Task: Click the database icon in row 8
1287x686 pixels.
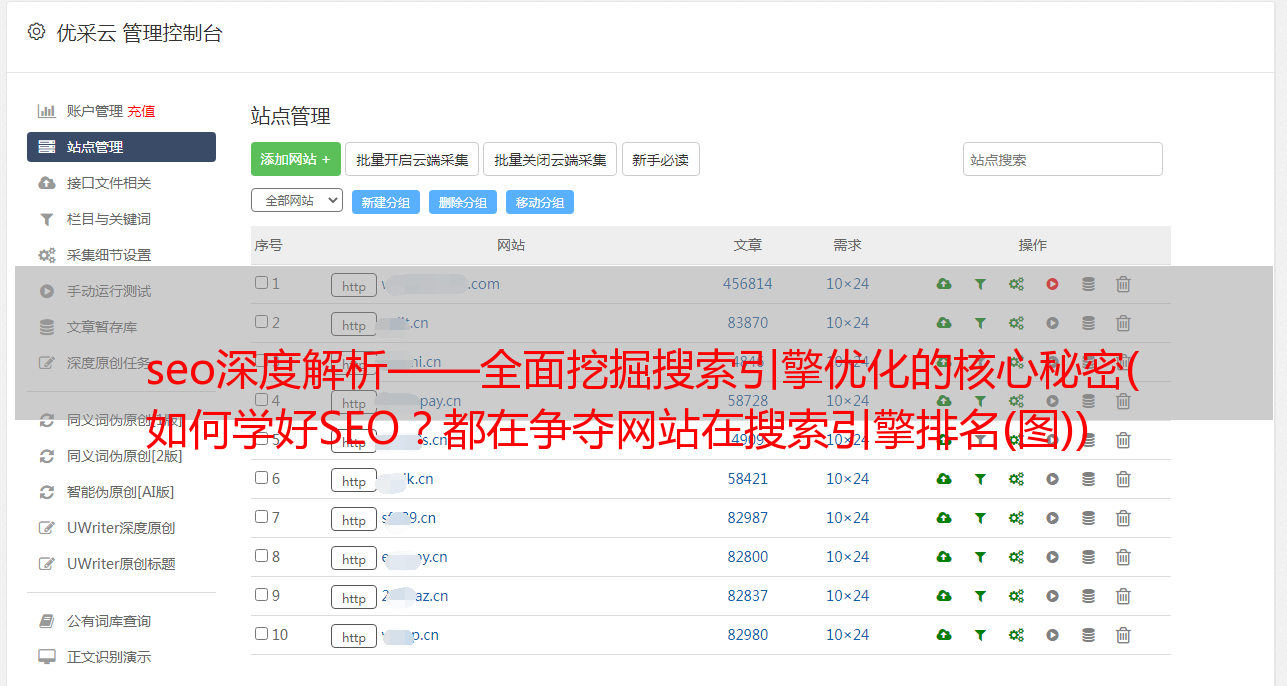Action: click(1088, 557)
